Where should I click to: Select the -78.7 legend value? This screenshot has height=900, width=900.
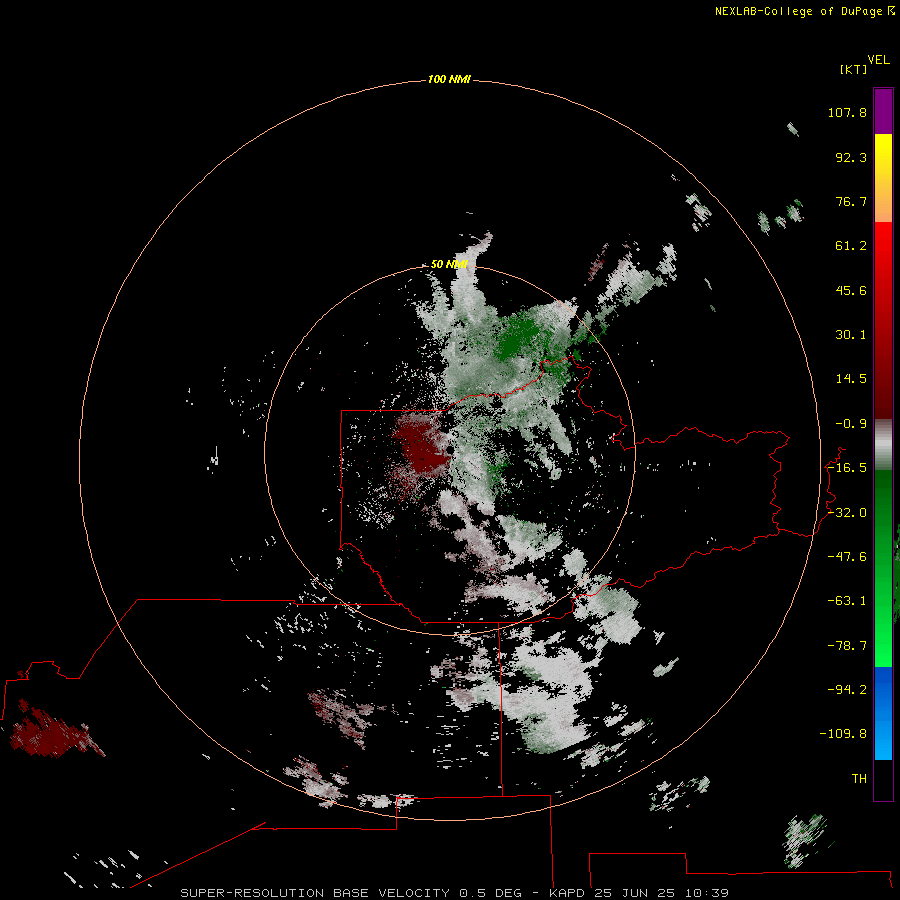[847, 646]
